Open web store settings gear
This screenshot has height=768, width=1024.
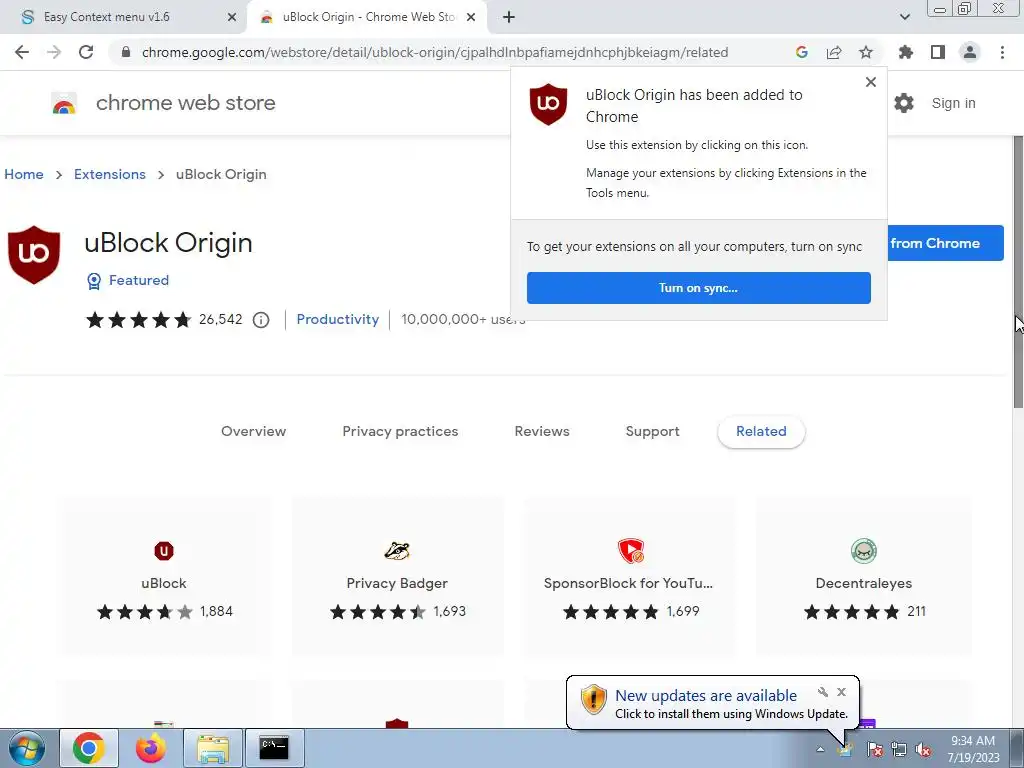click(904, 103)
